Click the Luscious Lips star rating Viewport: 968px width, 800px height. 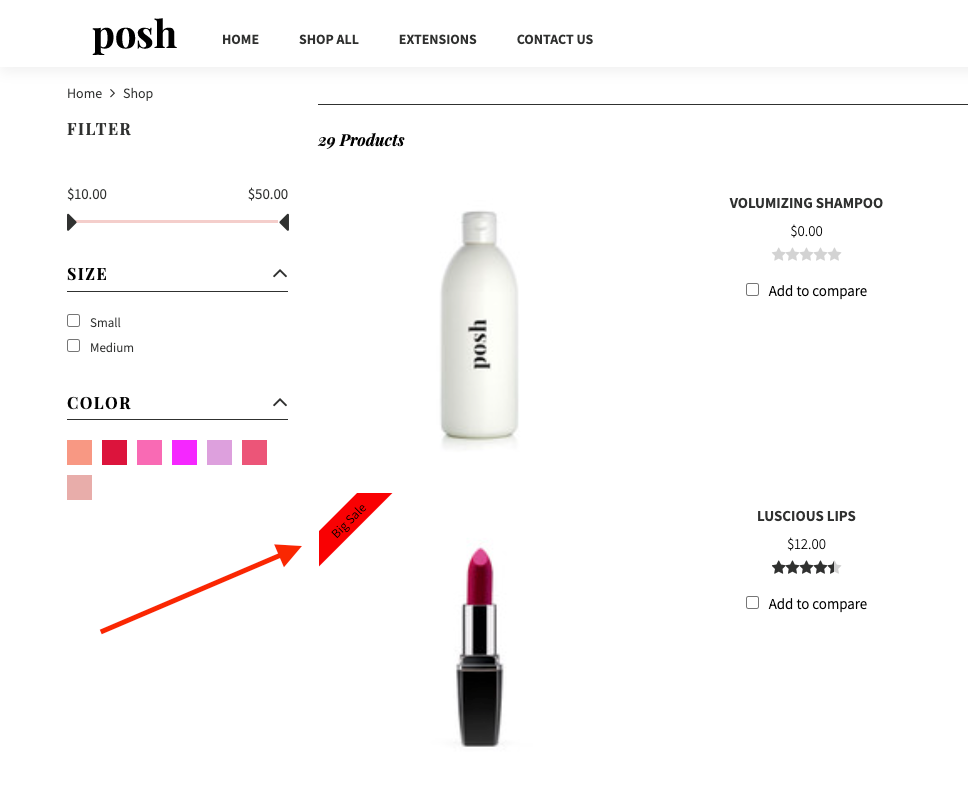806,567
